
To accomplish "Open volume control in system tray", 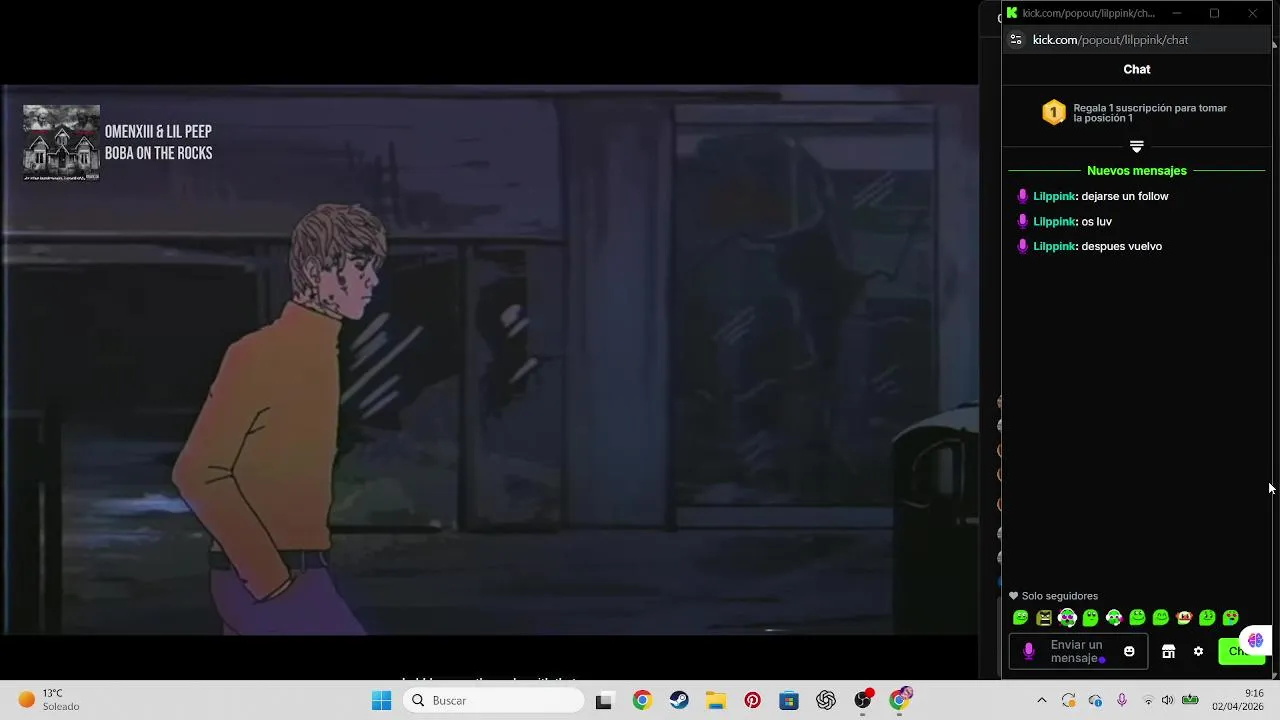I will (1167, 700).
